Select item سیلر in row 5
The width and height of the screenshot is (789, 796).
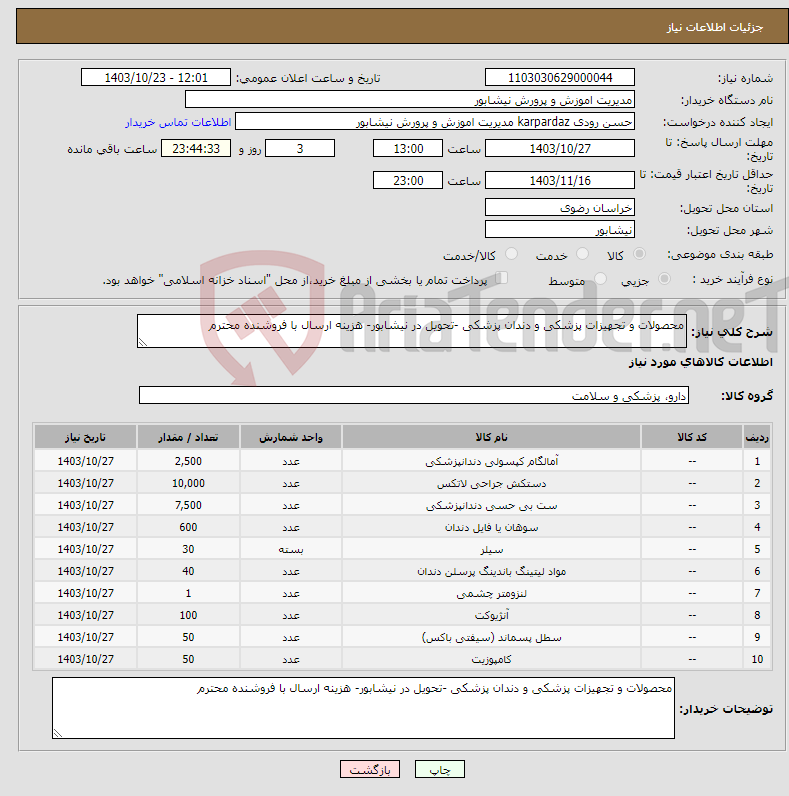tap(491, 549)
